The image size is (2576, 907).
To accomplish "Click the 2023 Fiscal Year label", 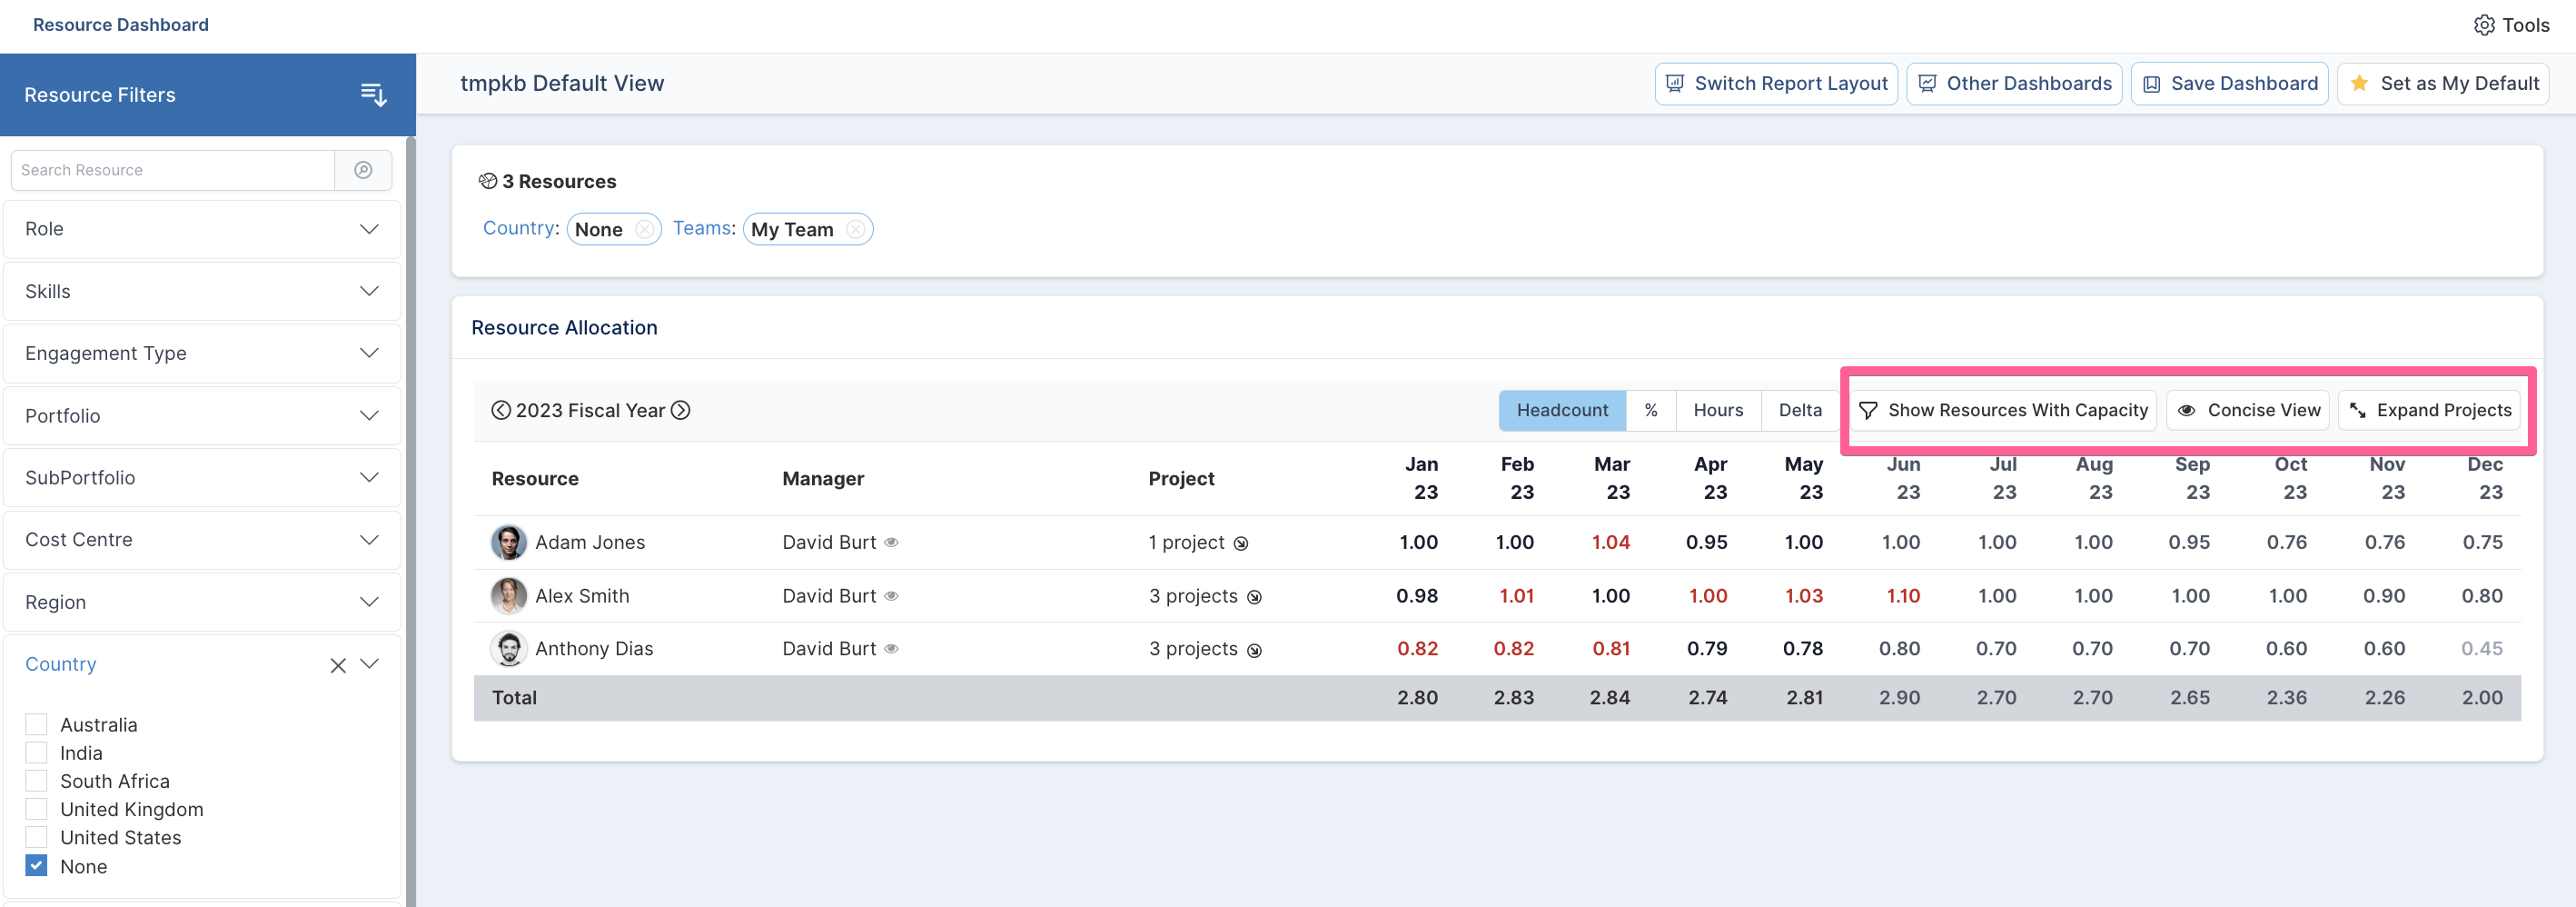I will pos(590,410).
